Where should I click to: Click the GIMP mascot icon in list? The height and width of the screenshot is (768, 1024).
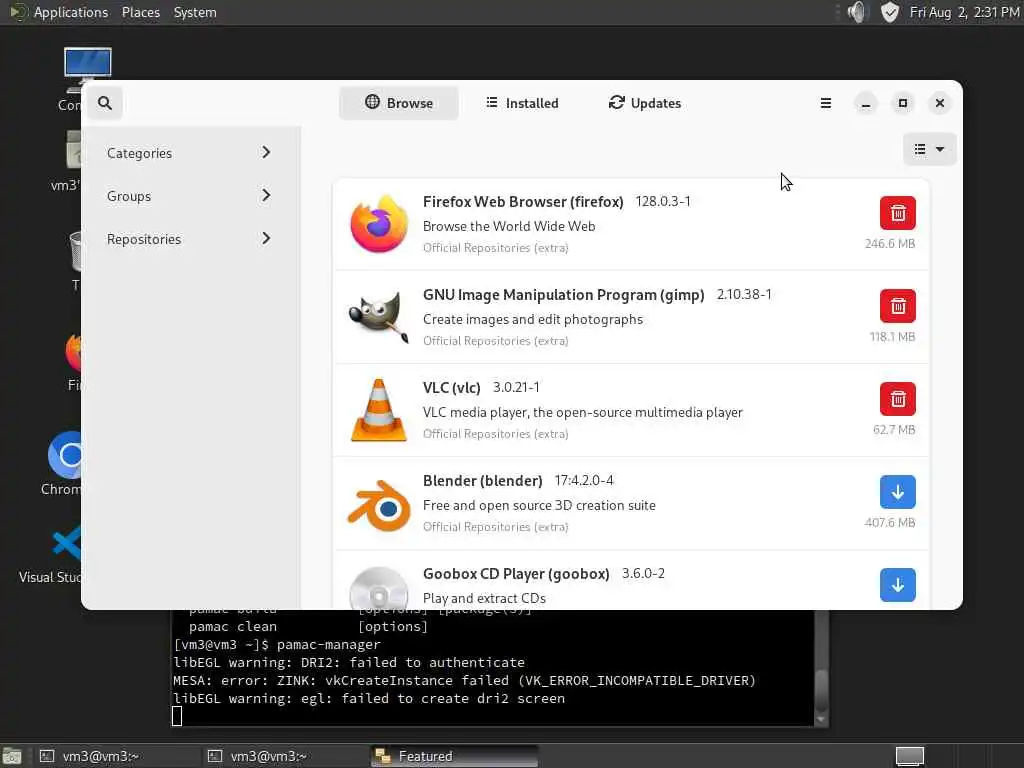point(379,317)
